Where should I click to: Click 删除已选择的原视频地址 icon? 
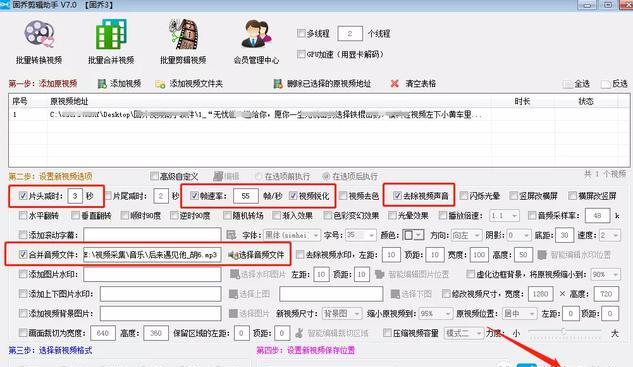coord(278,84)
